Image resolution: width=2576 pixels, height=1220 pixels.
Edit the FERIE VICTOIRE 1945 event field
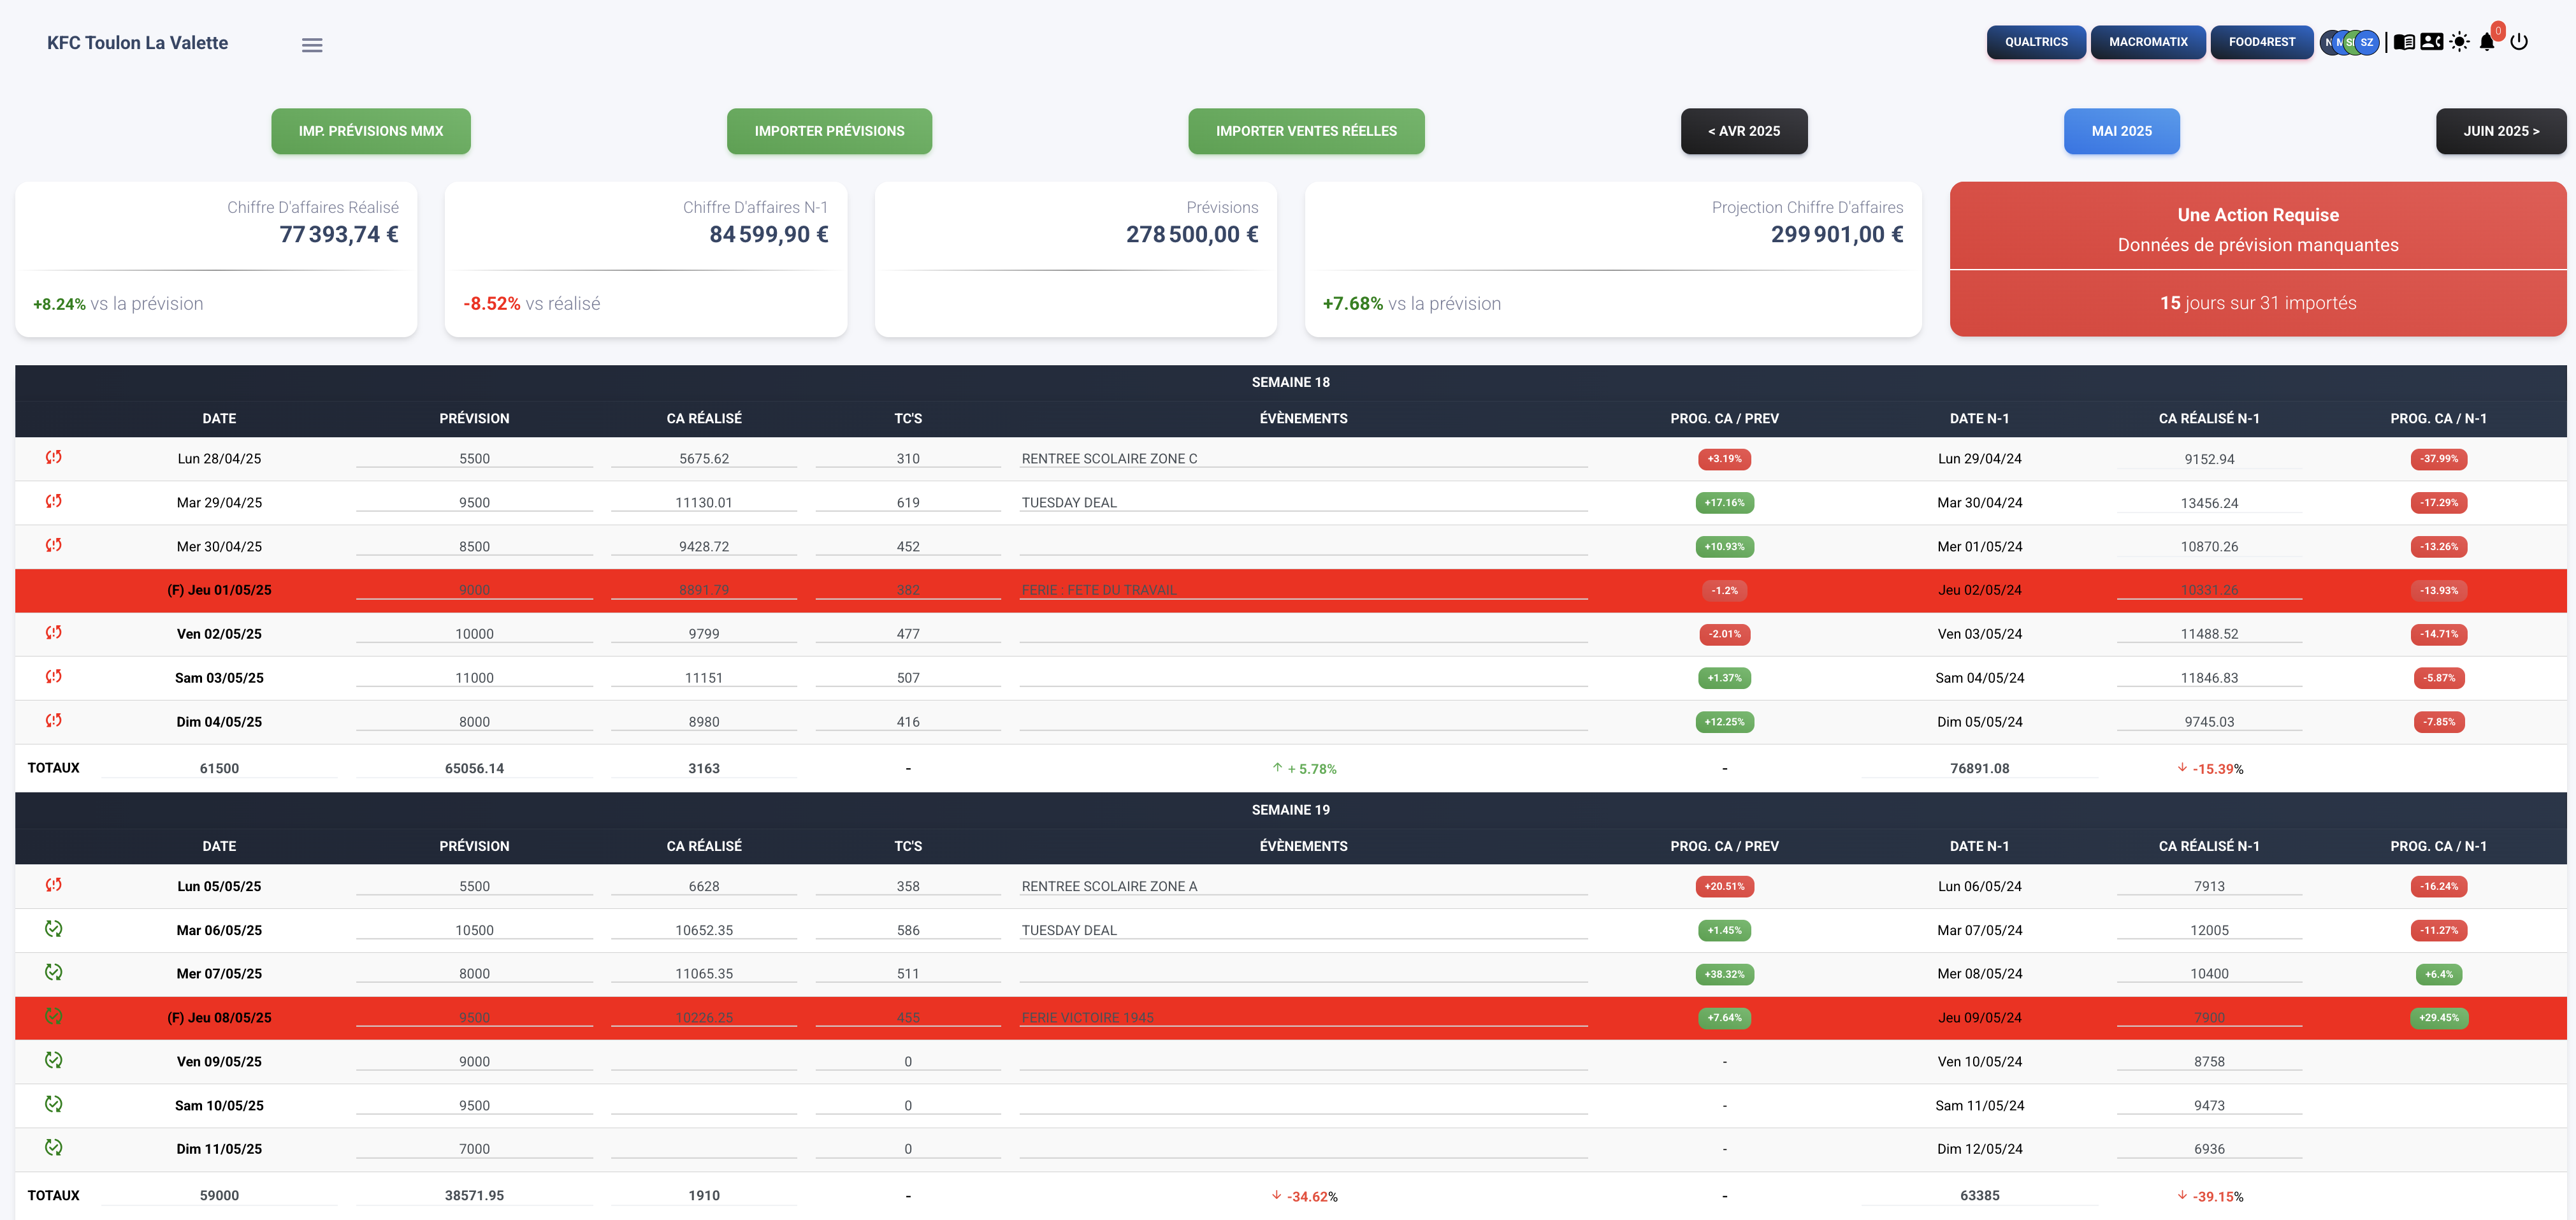[x=1303, y=1018]
